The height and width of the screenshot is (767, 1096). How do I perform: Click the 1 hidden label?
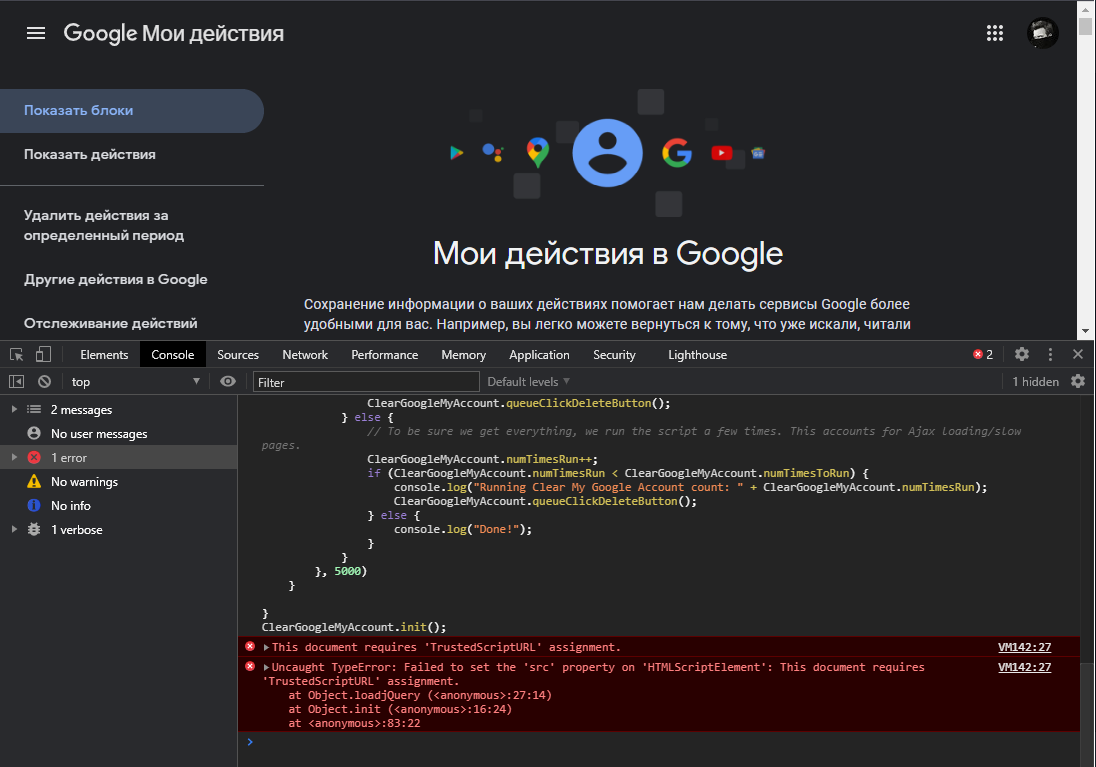click(1035, 381)
